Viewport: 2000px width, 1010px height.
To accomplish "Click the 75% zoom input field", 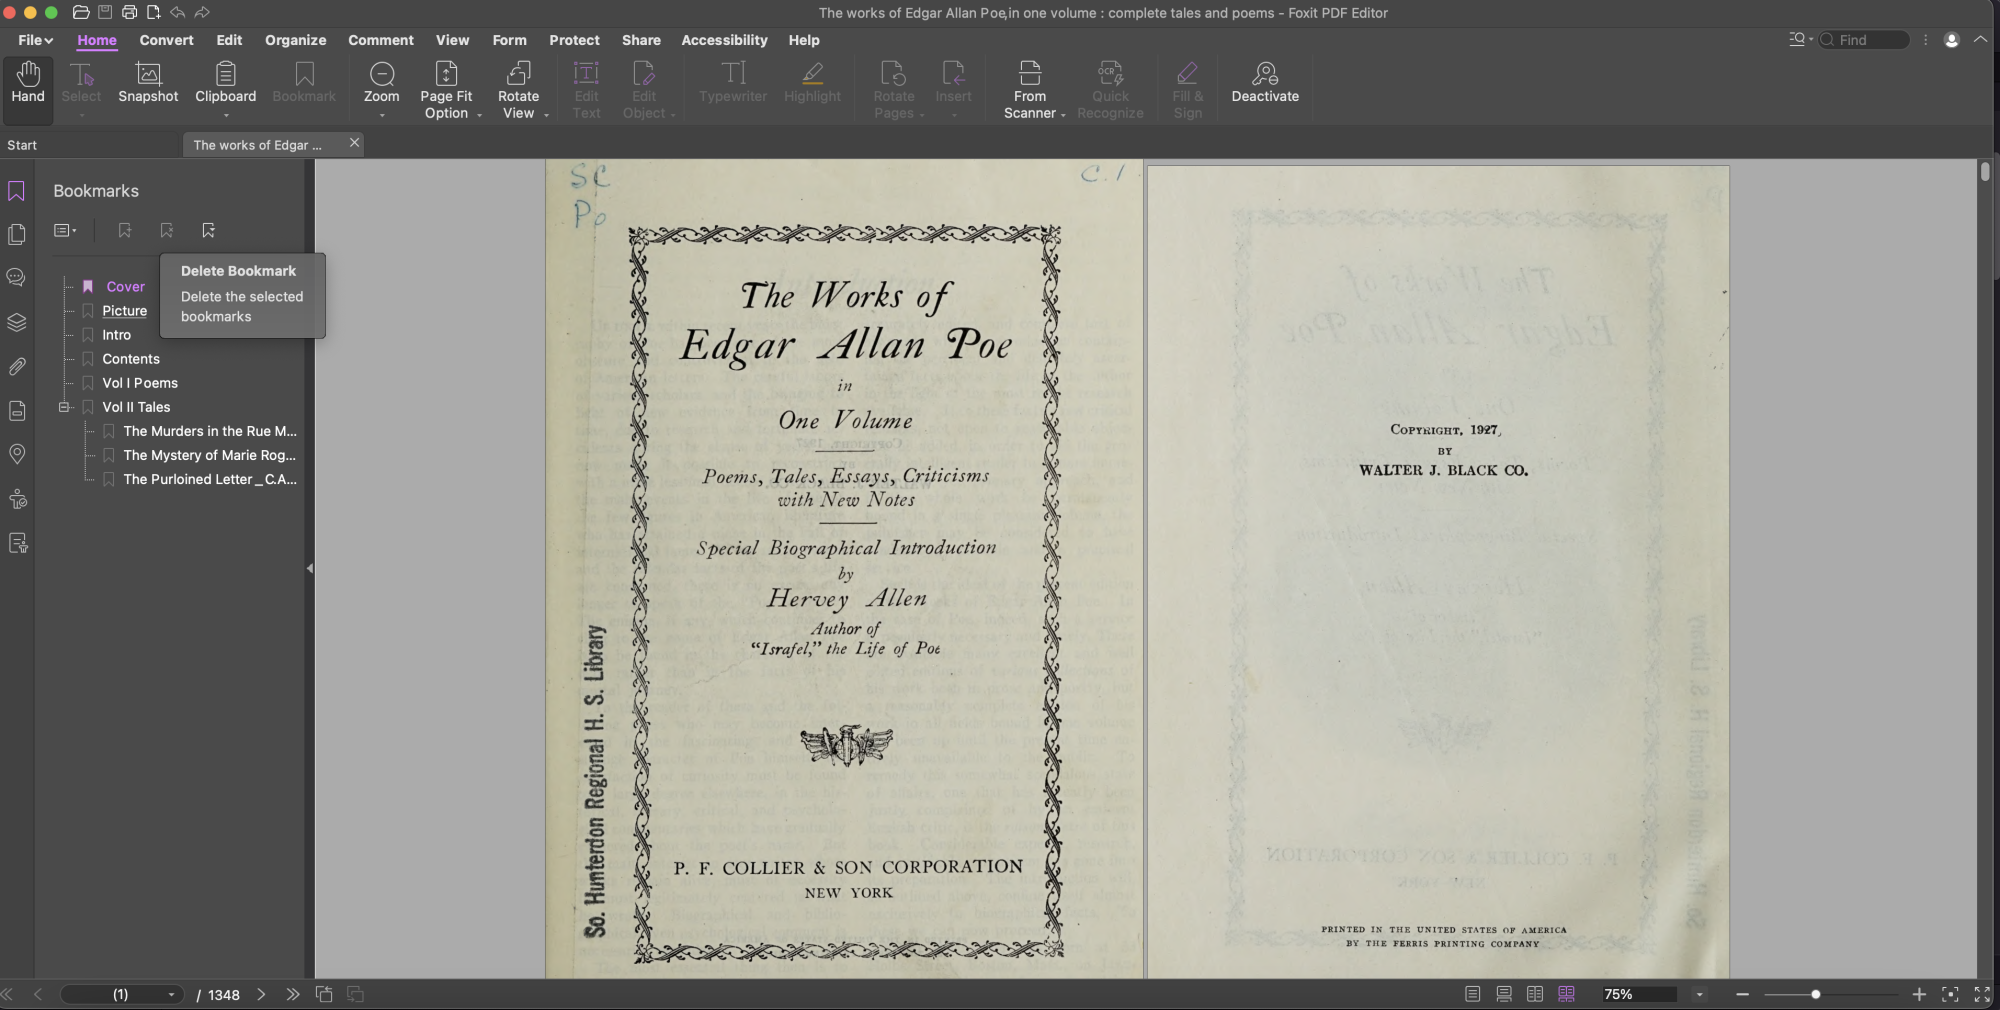I will coord(1638,994).
